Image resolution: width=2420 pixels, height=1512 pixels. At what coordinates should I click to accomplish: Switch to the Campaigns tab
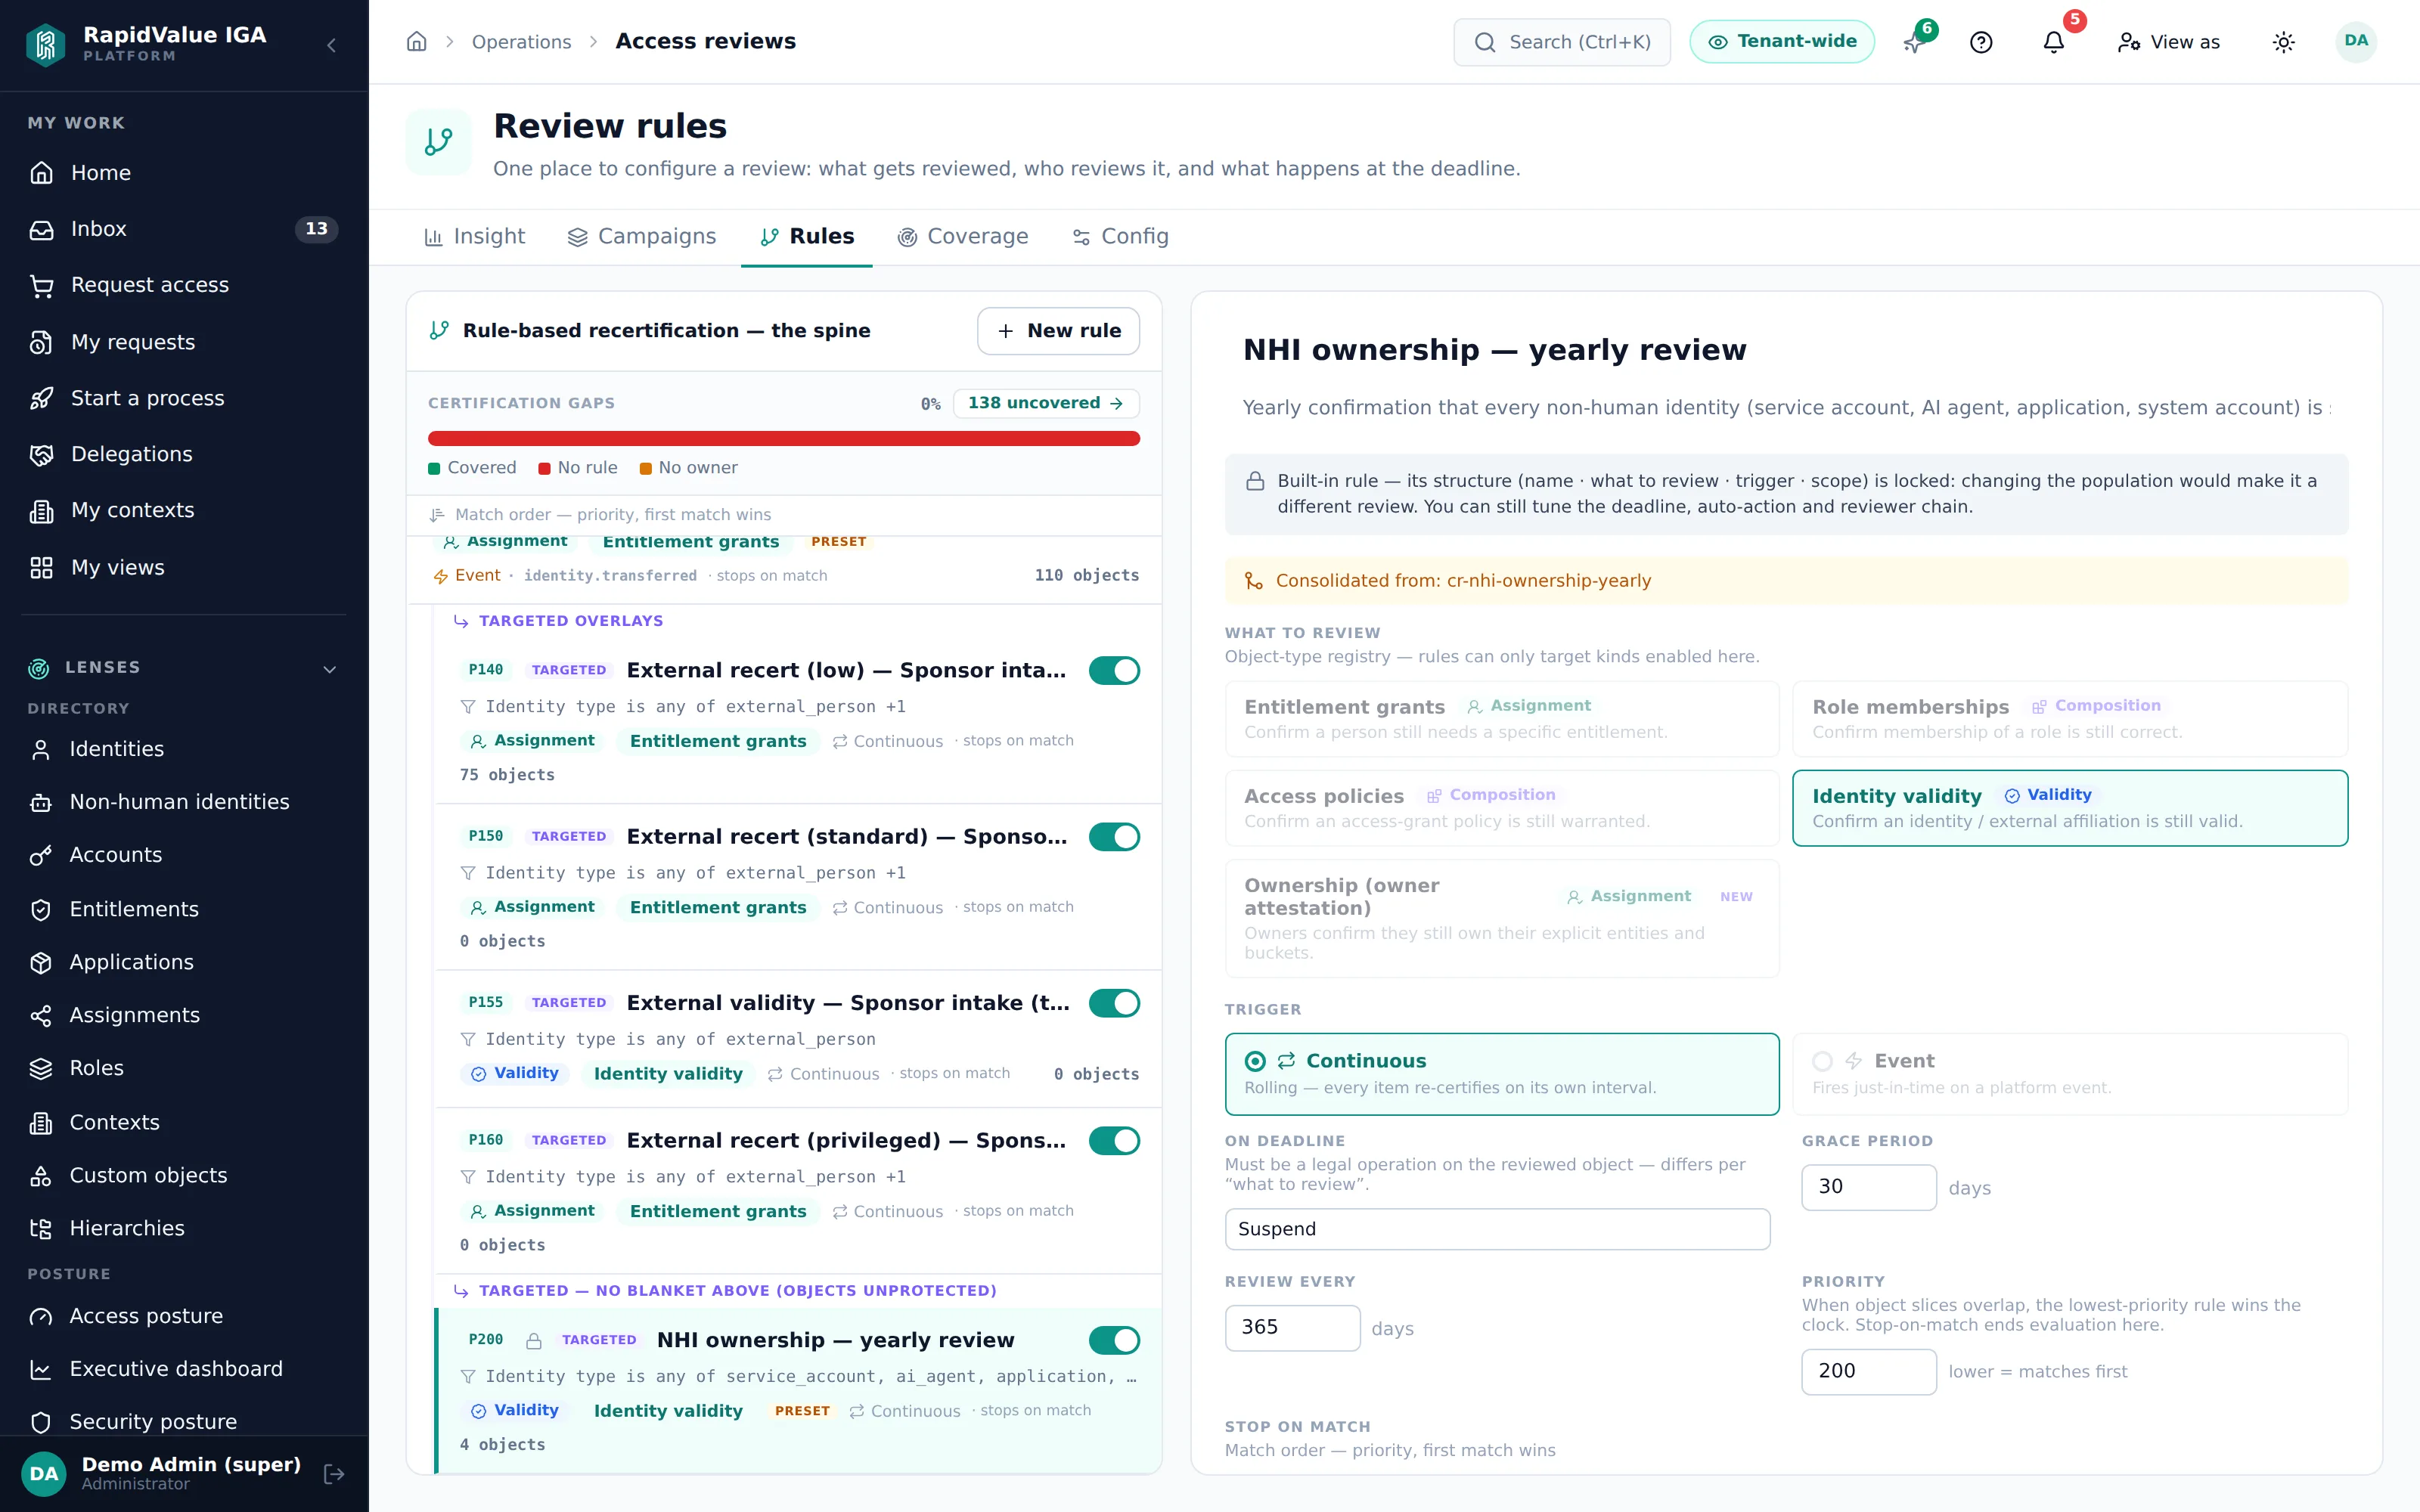coord(642,237)
